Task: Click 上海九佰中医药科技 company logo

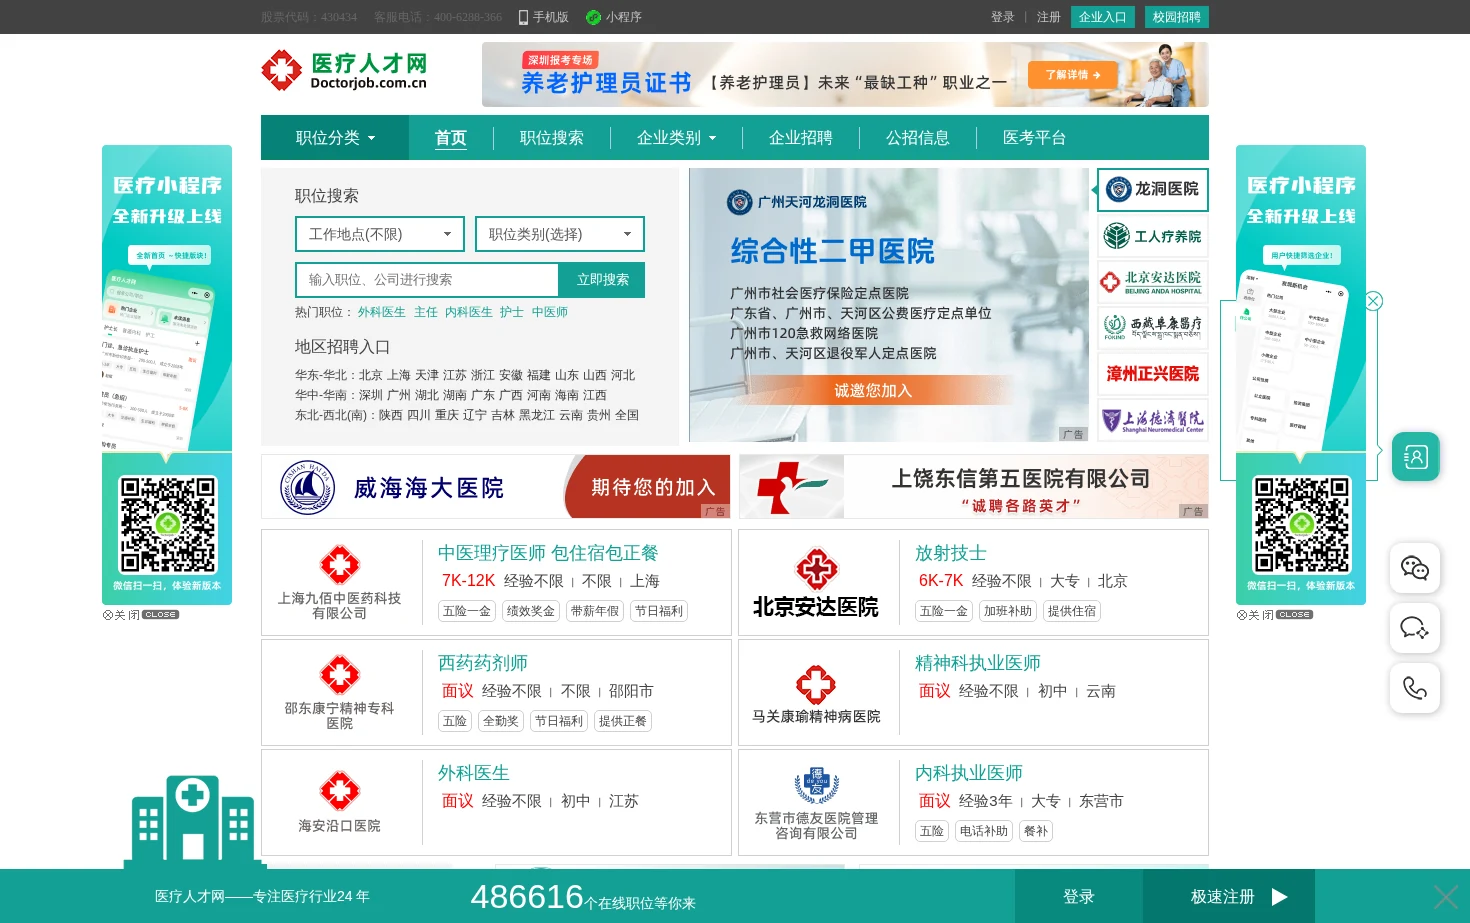Action: pos(339,565)
